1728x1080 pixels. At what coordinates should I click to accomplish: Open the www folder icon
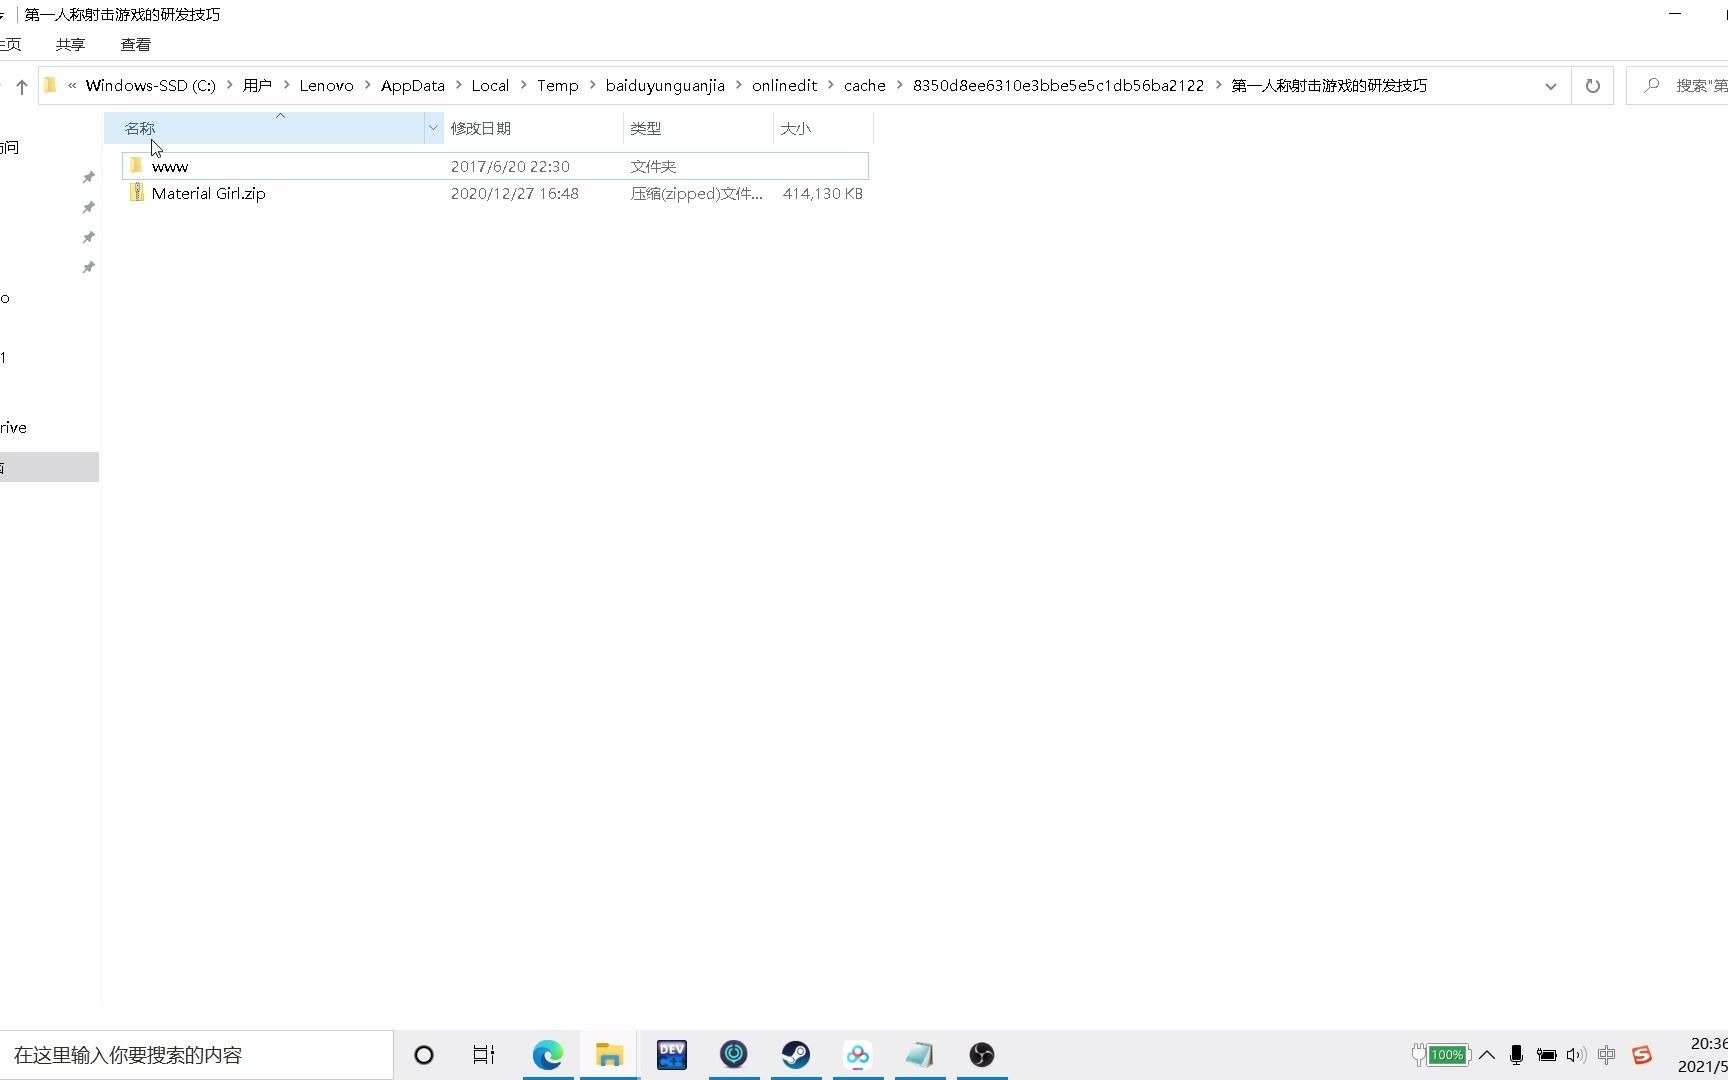137,165
